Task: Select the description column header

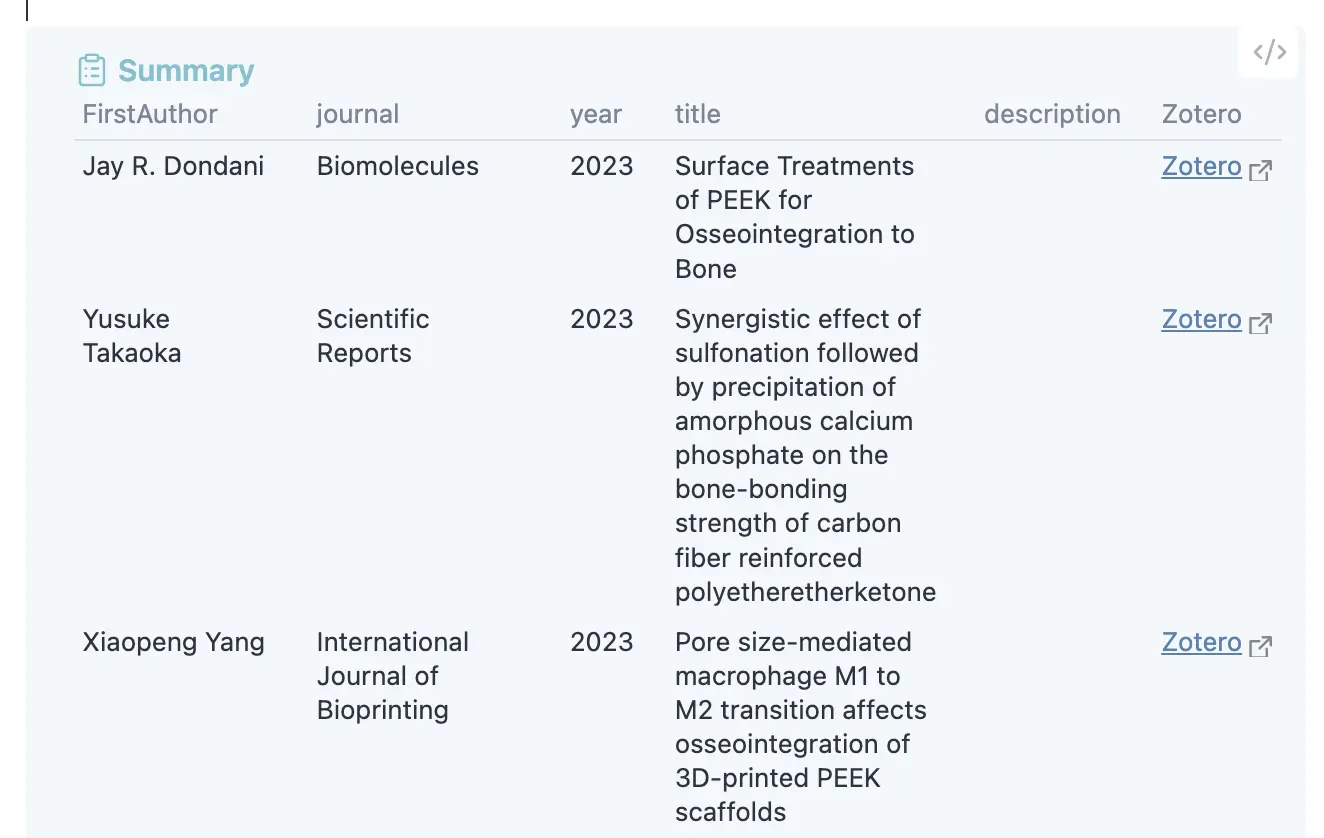Action: tap(1052, 114)
